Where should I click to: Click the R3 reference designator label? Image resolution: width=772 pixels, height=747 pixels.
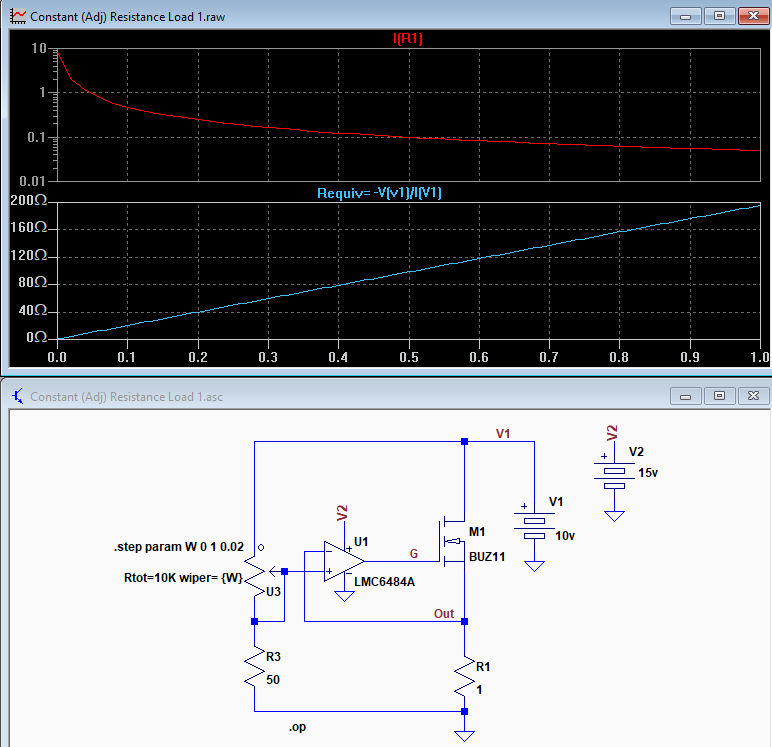pos(273,656)
